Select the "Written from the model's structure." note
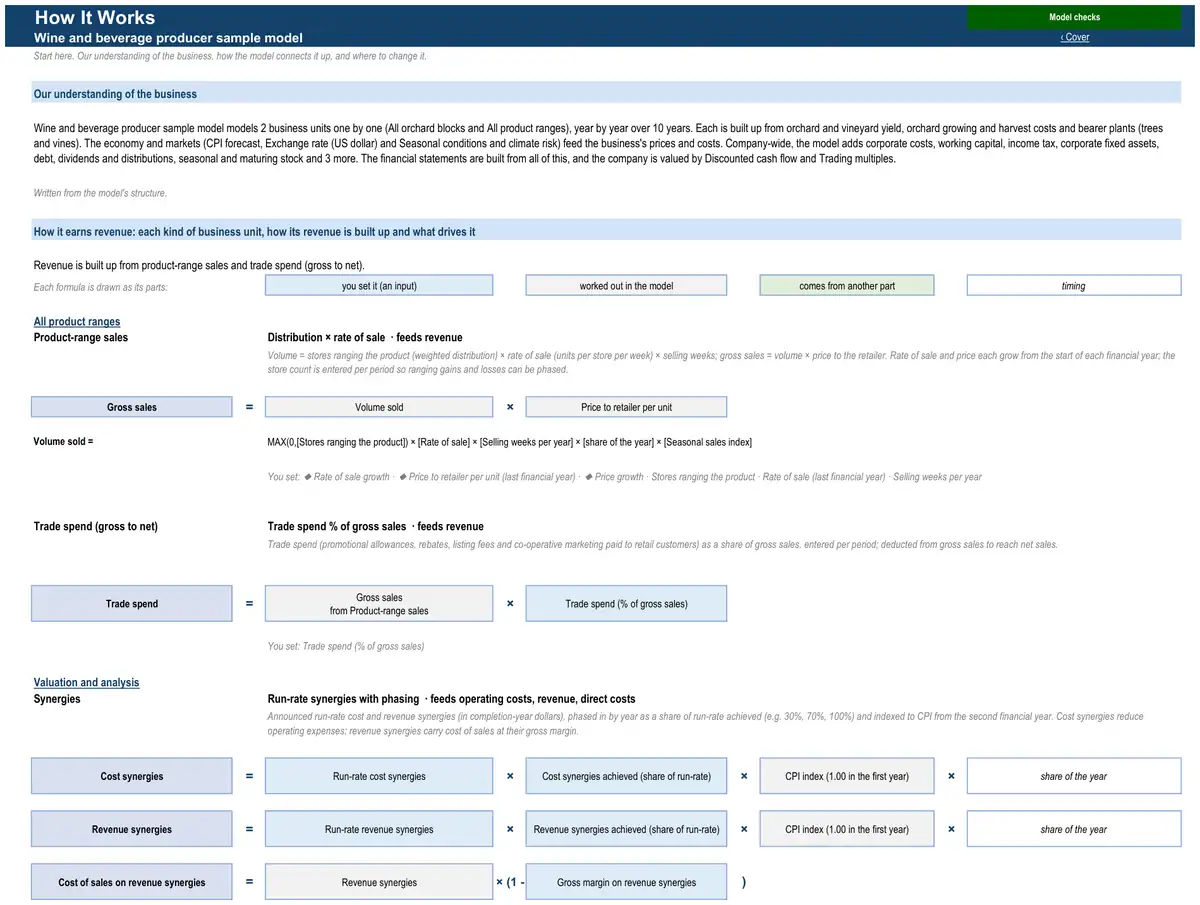 [x=100, y=193]
